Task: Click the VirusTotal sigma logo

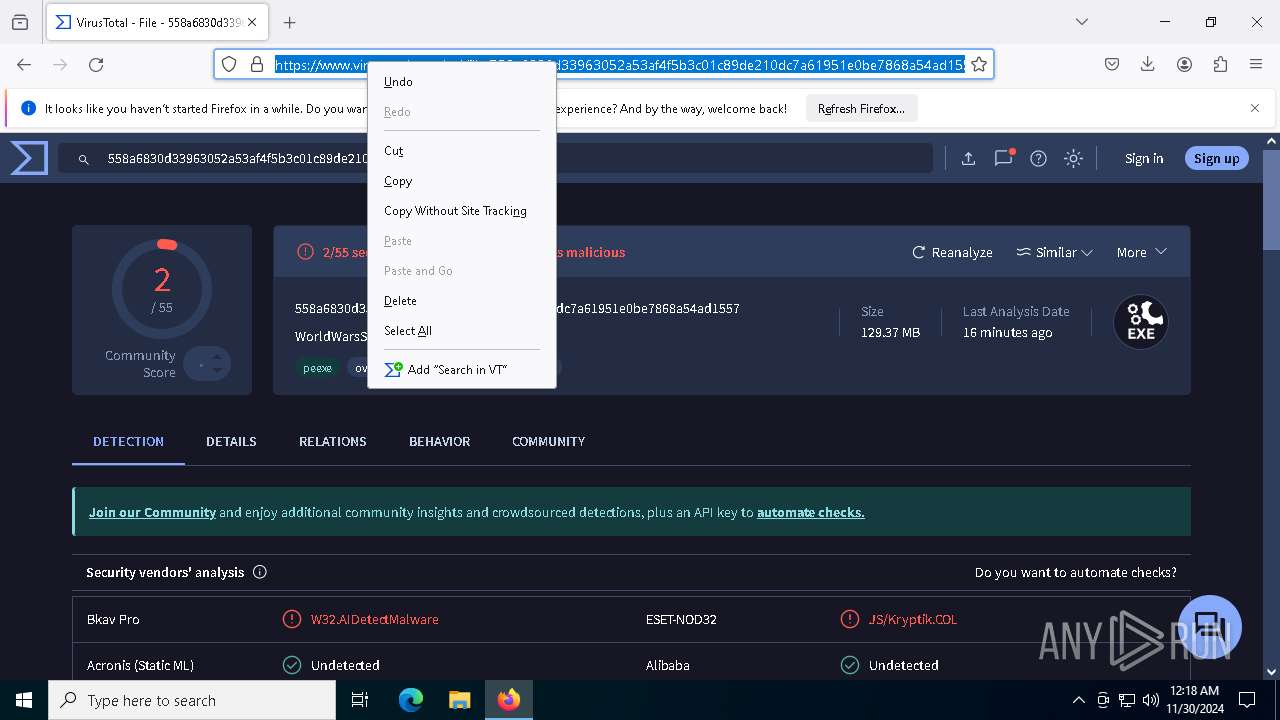Action: (x=29, y=158)
